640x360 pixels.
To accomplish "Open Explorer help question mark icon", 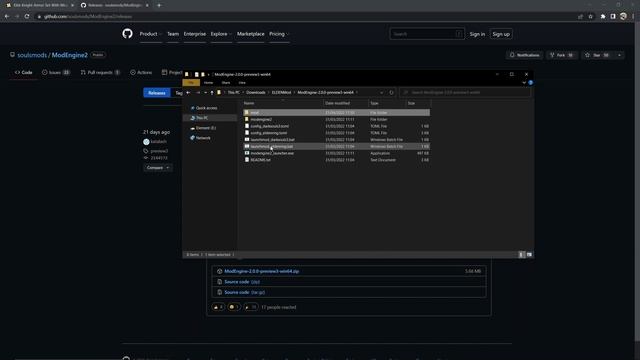I will 530,83.
